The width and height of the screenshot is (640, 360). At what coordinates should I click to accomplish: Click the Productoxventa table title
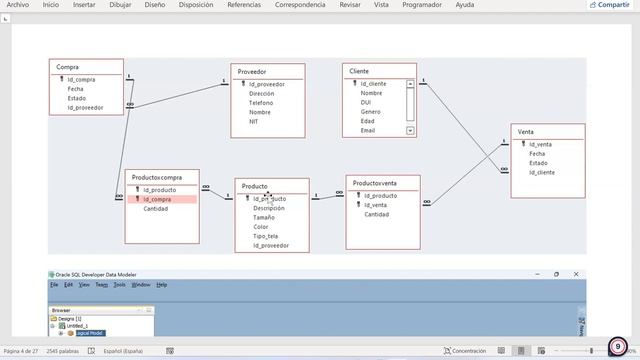coord(375,183)
